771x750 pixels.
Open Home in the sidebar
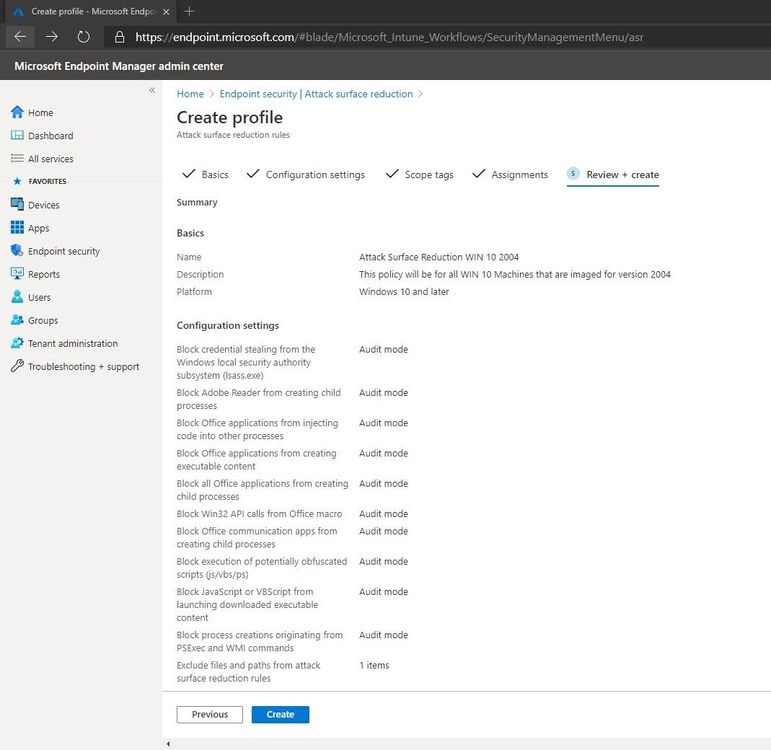click(x=40, y=113)
